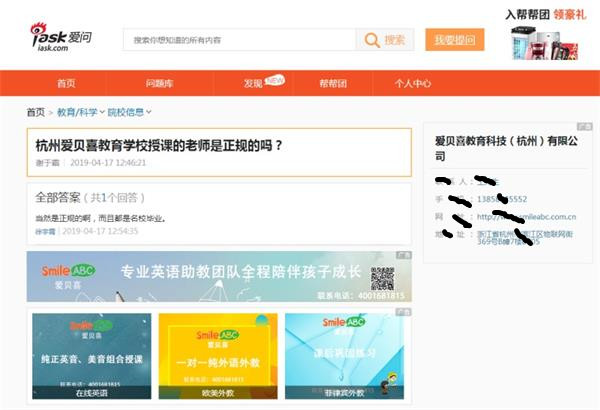Image resolution: width=600 pixels, height=410 pixels.
Task: Click the 全部答案 heading
Action: 58,198
